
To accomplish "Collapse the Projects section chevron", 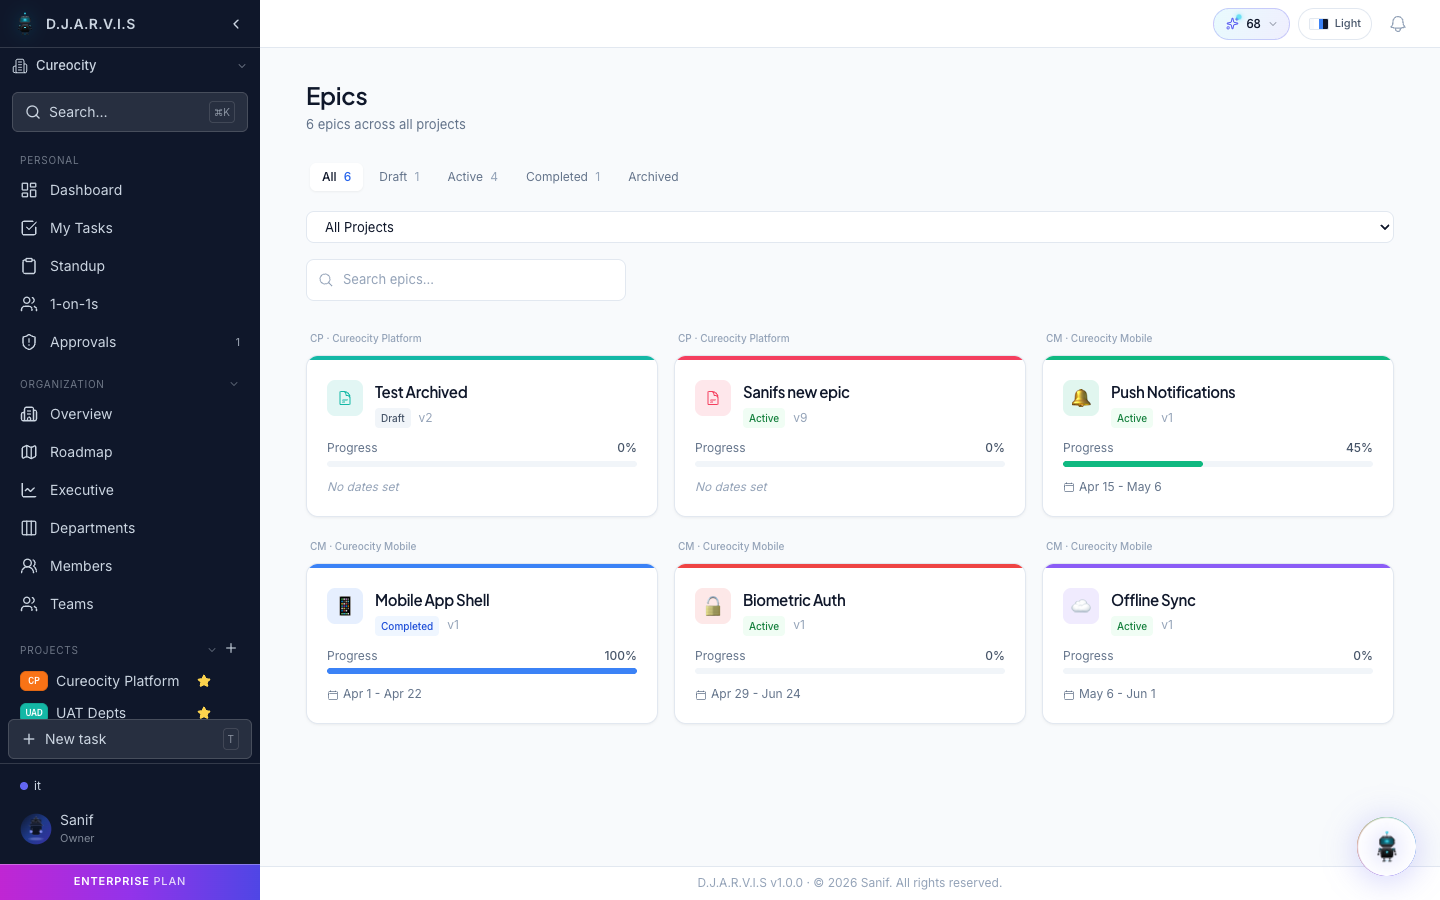I will pyautogui.click(x=211, y=650).
